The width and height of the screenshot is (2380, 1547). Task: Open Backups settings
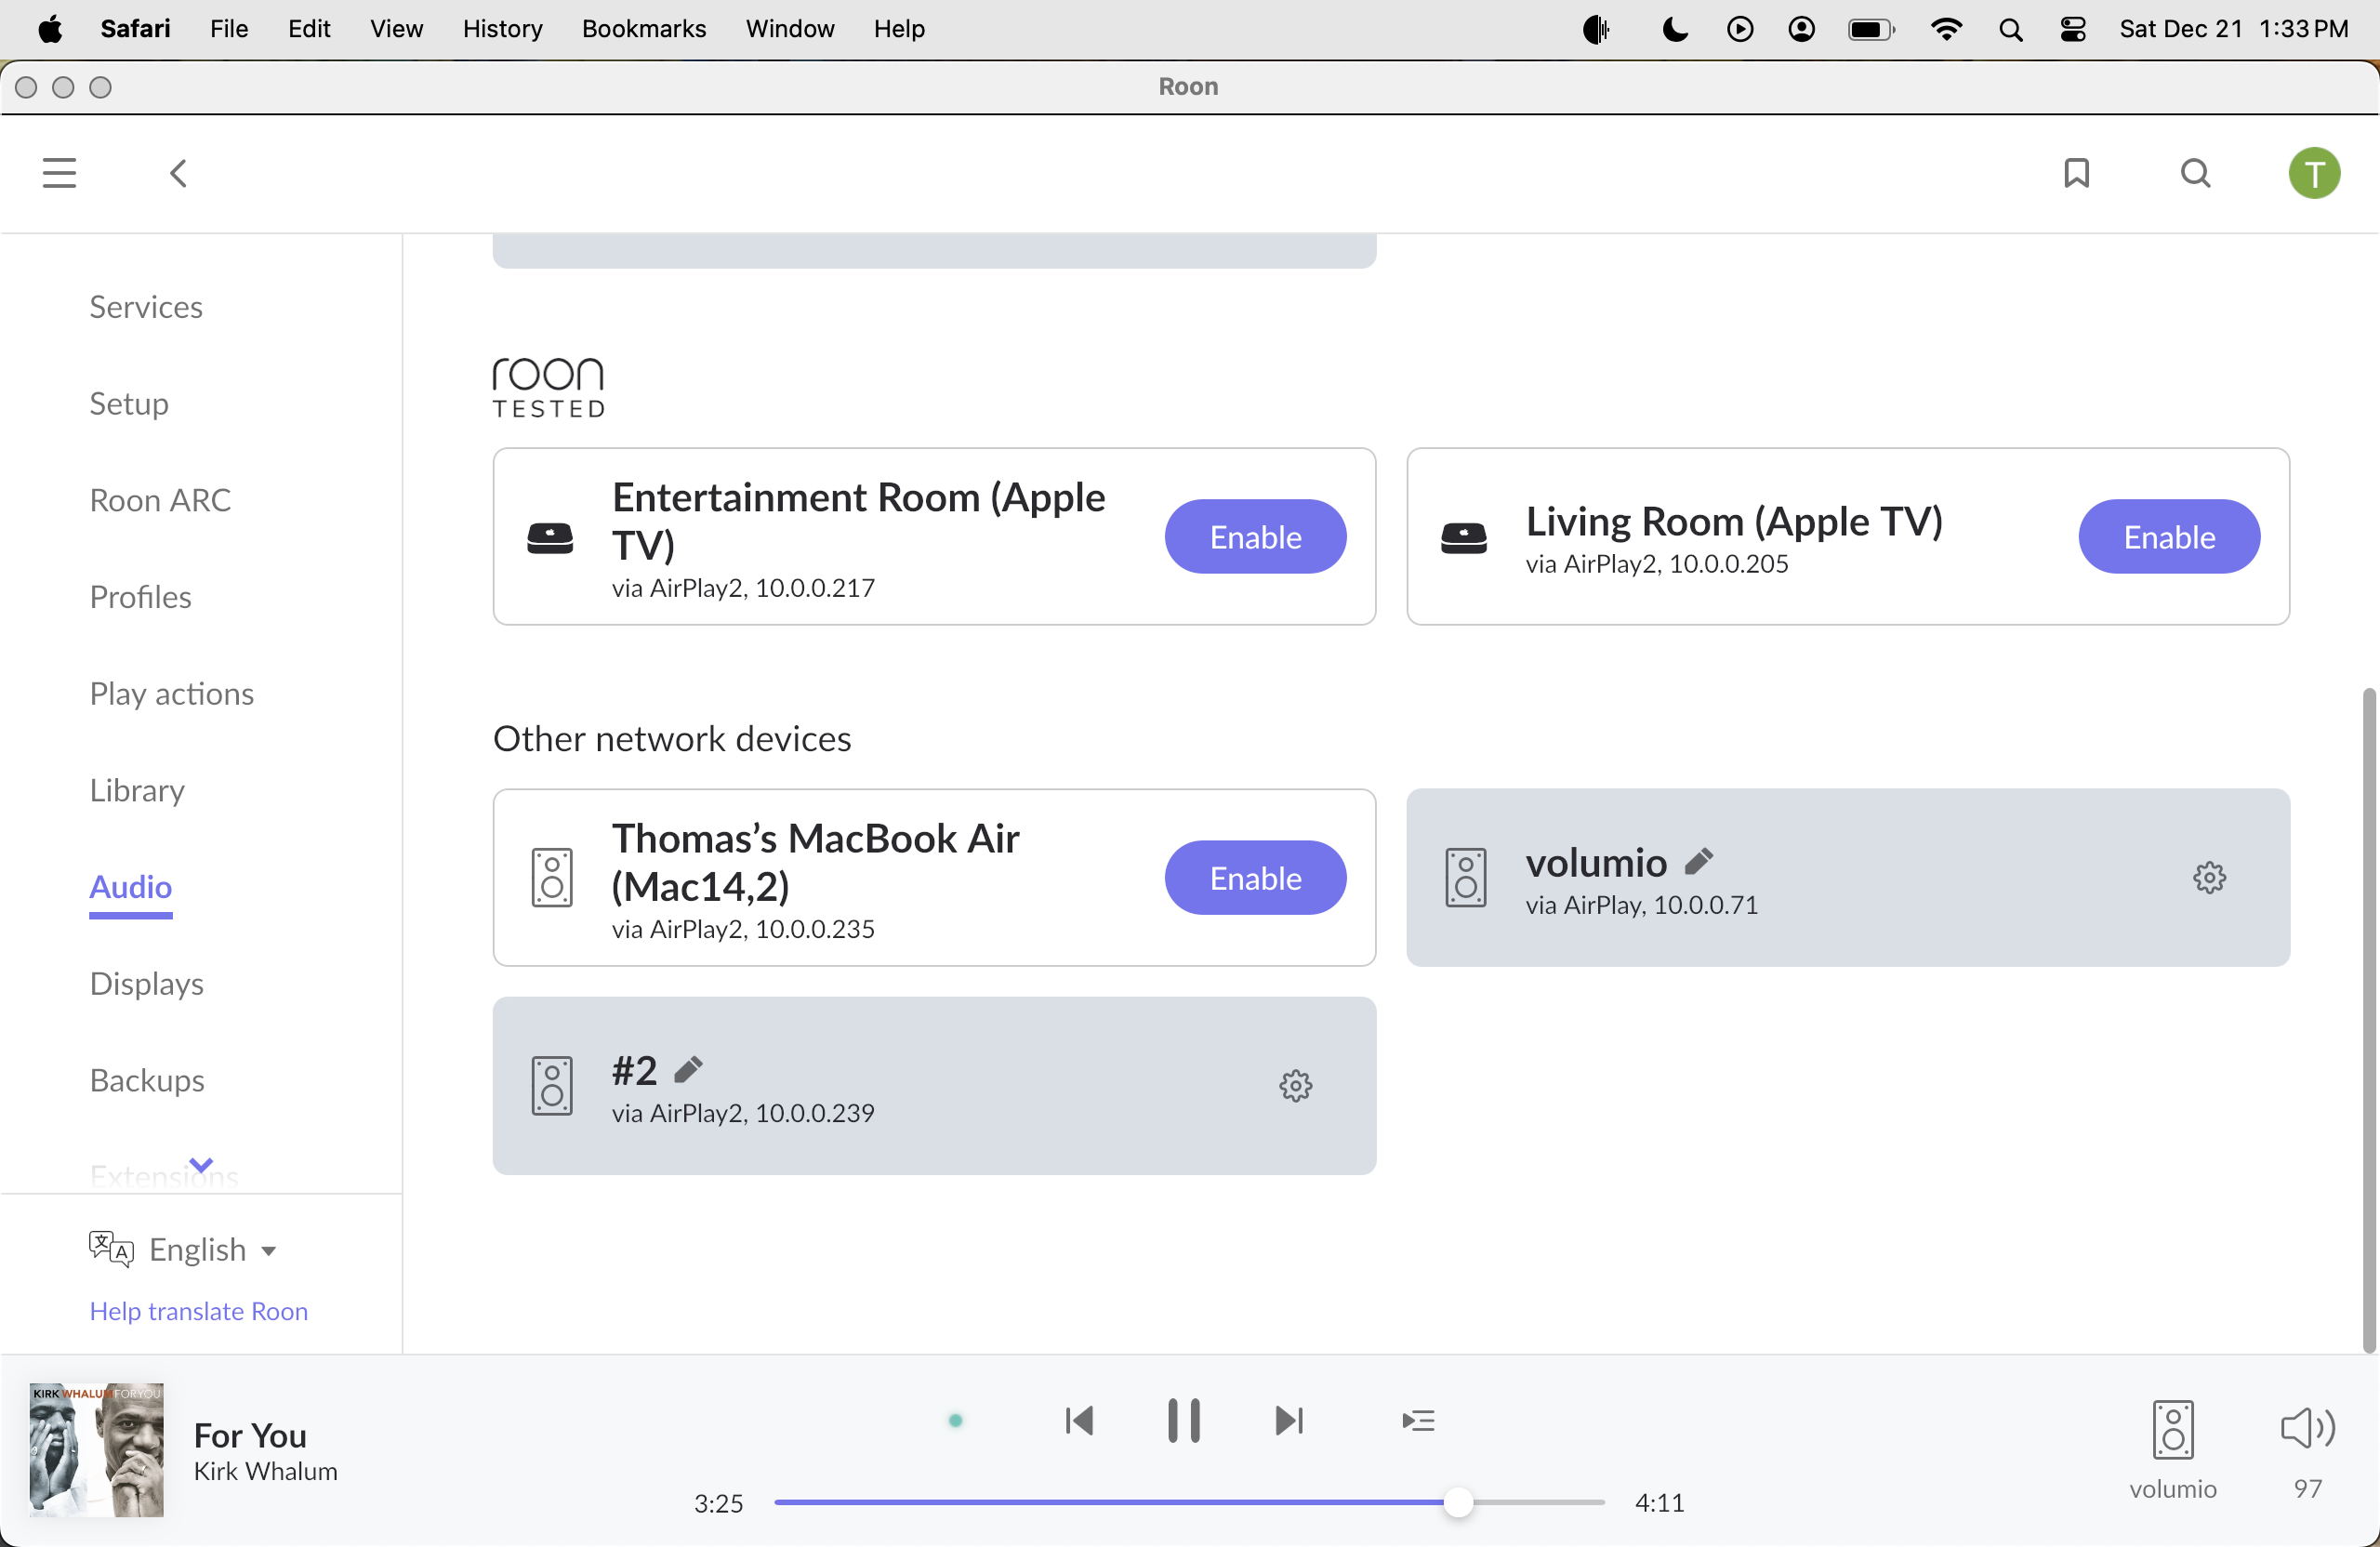tap(147, 1080)
